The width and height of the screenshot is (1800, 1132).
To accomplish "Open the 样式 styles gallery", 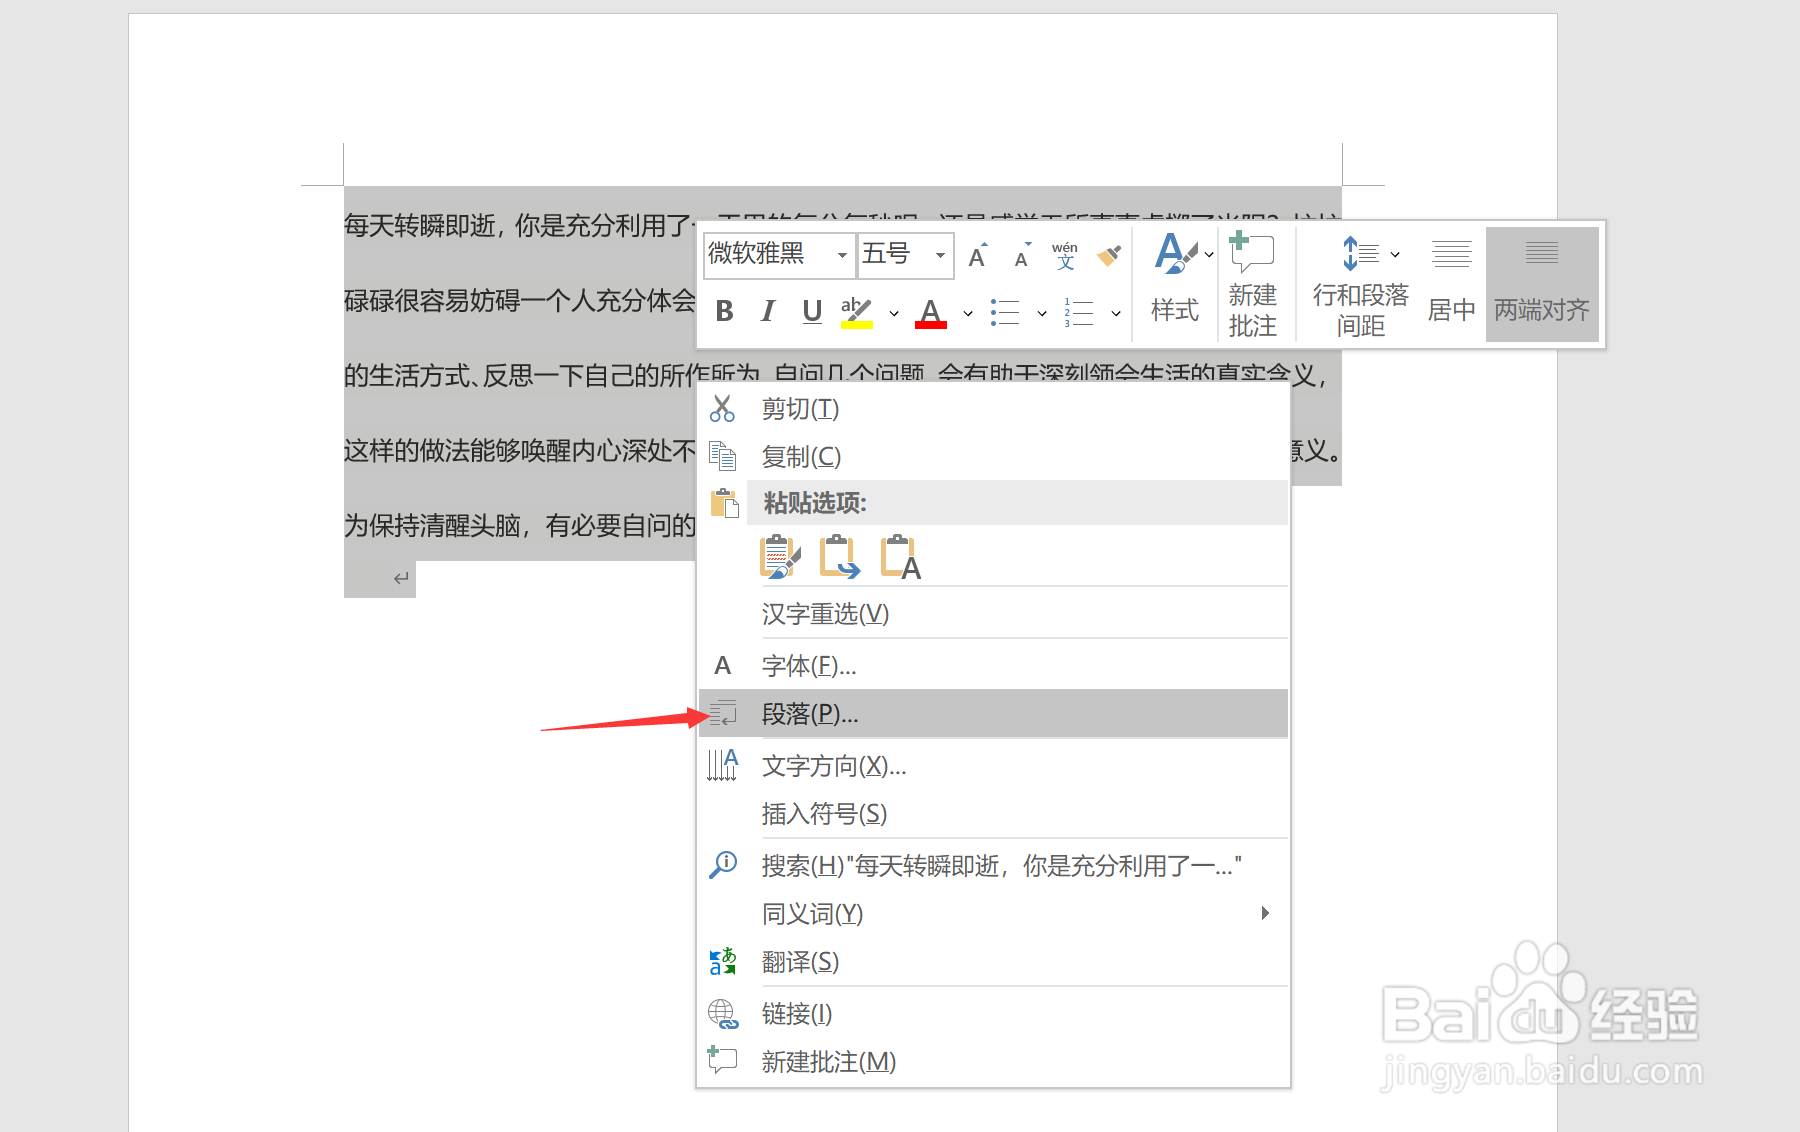I will tap(1175, 278).
